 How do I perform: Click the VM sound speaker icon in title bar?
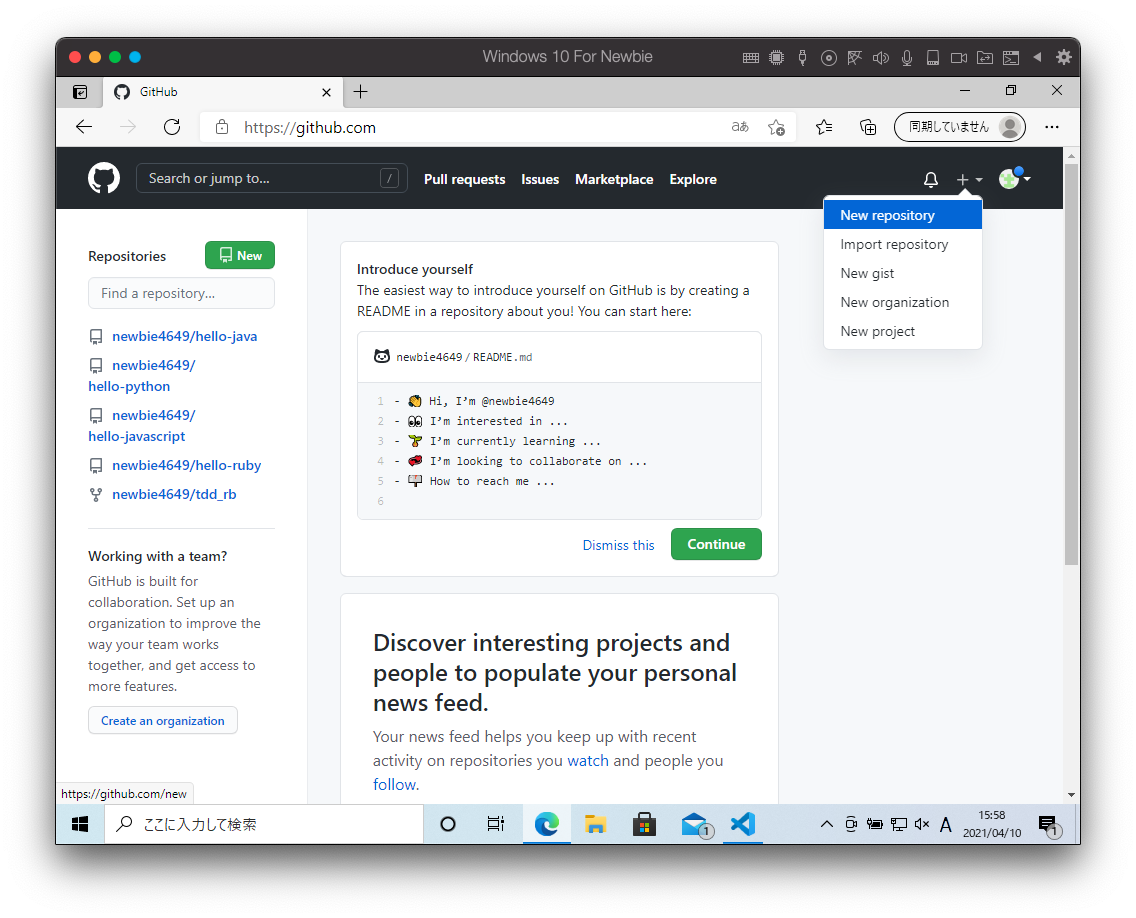coord(880,57)
